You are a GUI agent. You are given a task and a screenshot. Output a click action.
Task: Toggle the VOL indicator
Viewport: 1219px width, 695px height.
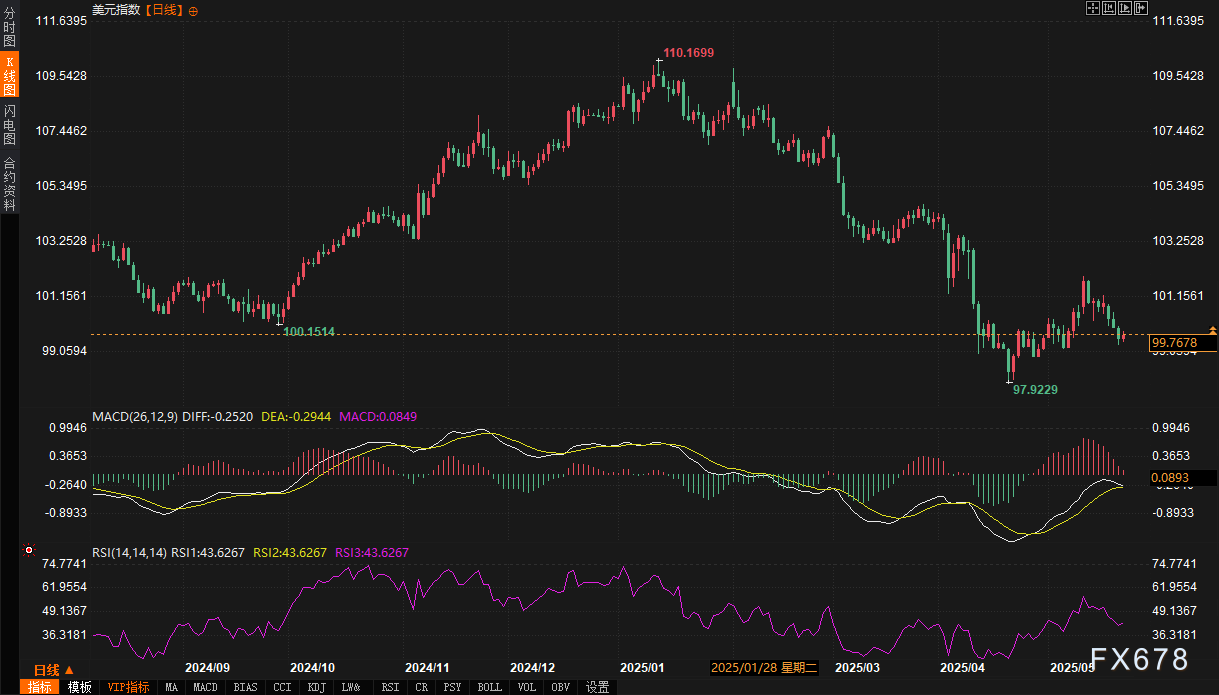click(526, 687)
